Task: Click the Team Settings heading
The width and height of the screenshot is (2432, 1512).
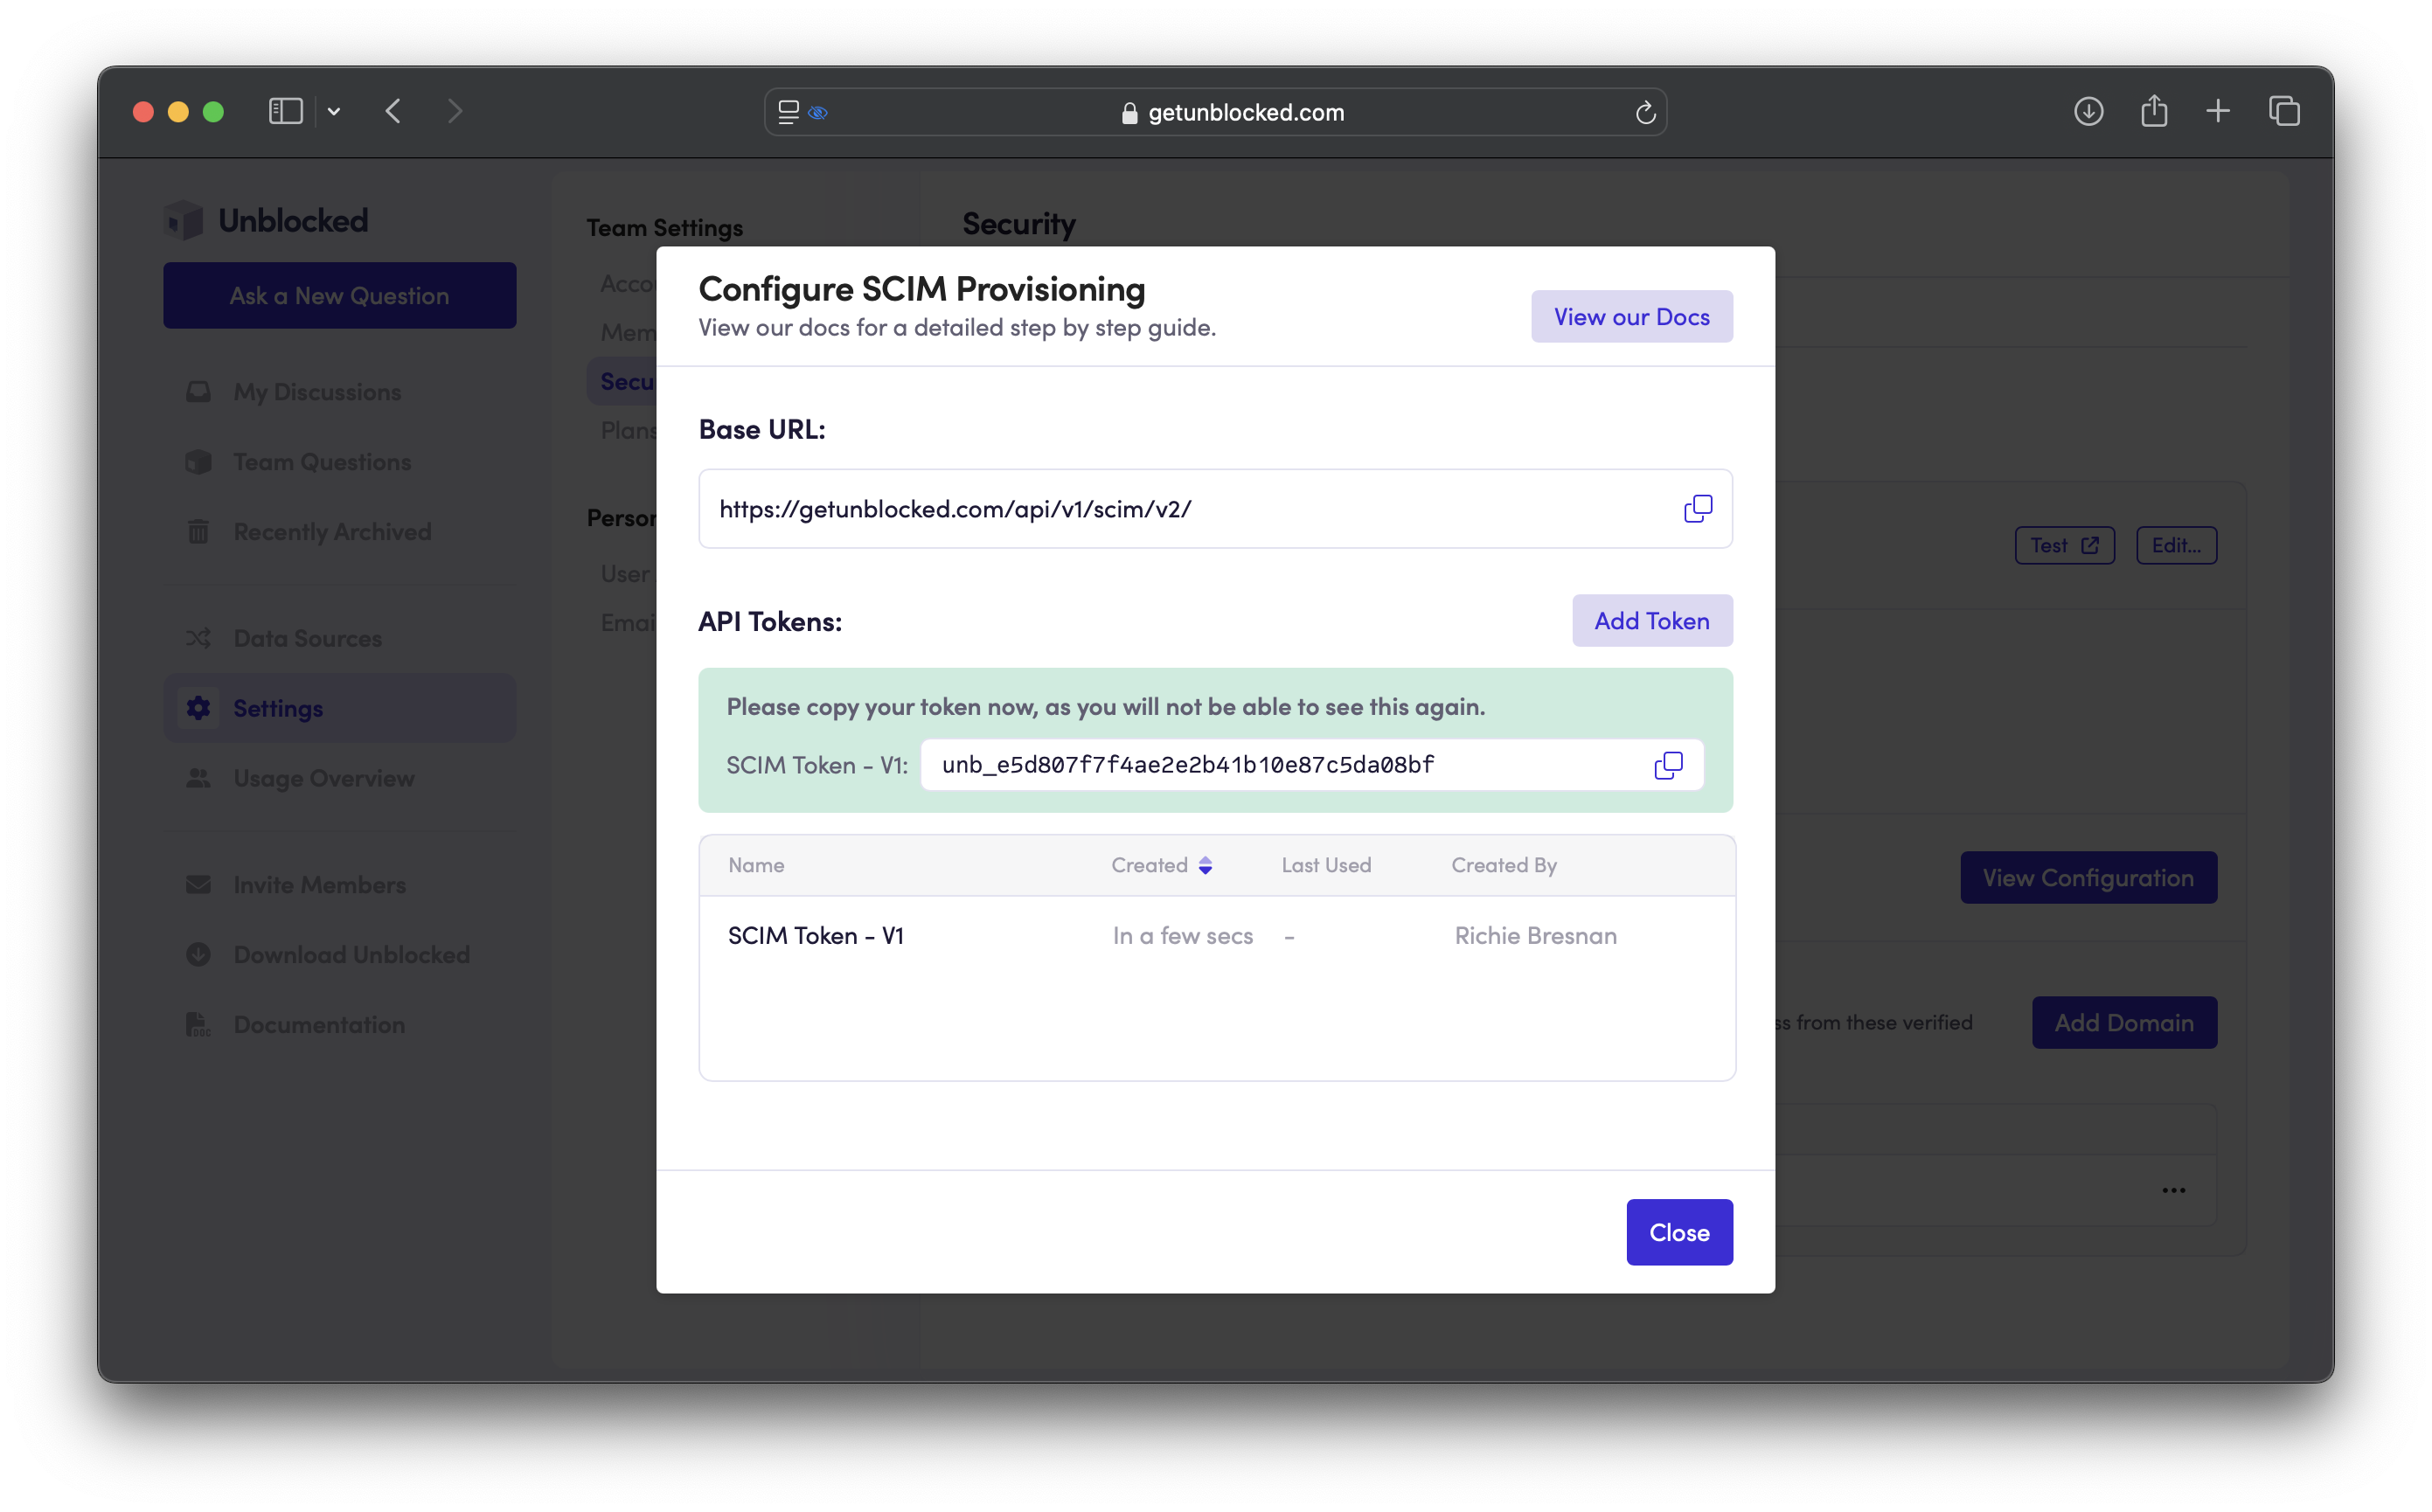Action: coord(665,228)
